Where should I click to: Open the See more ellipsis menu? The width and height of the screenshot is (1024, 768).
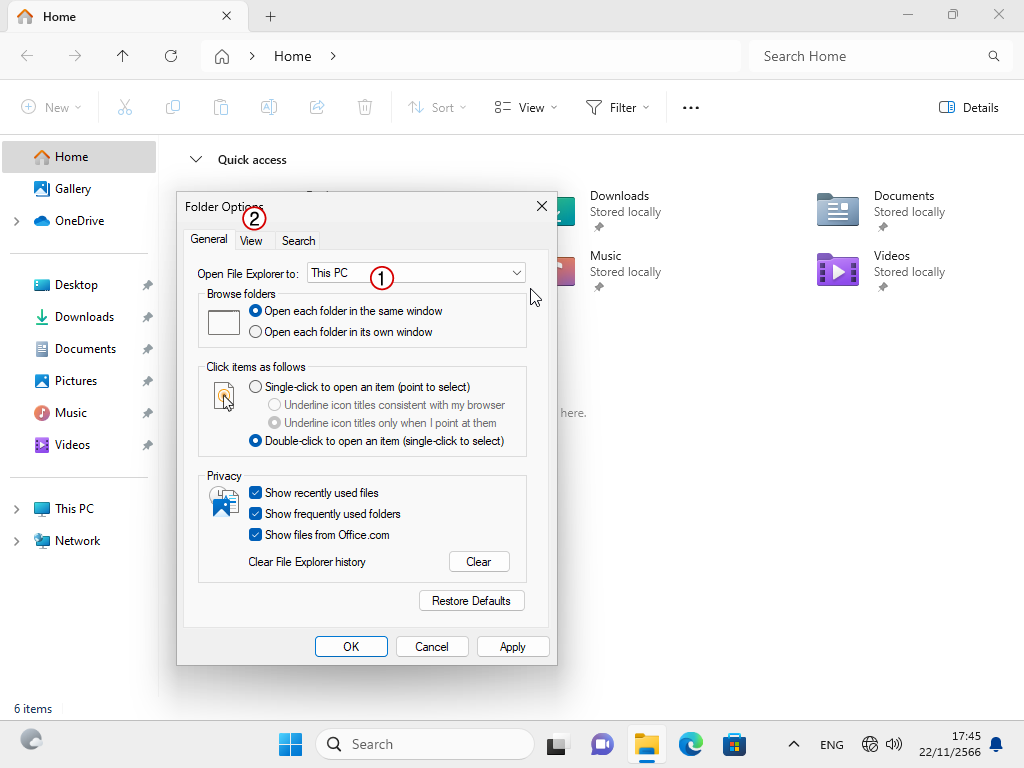coord(690,108)
